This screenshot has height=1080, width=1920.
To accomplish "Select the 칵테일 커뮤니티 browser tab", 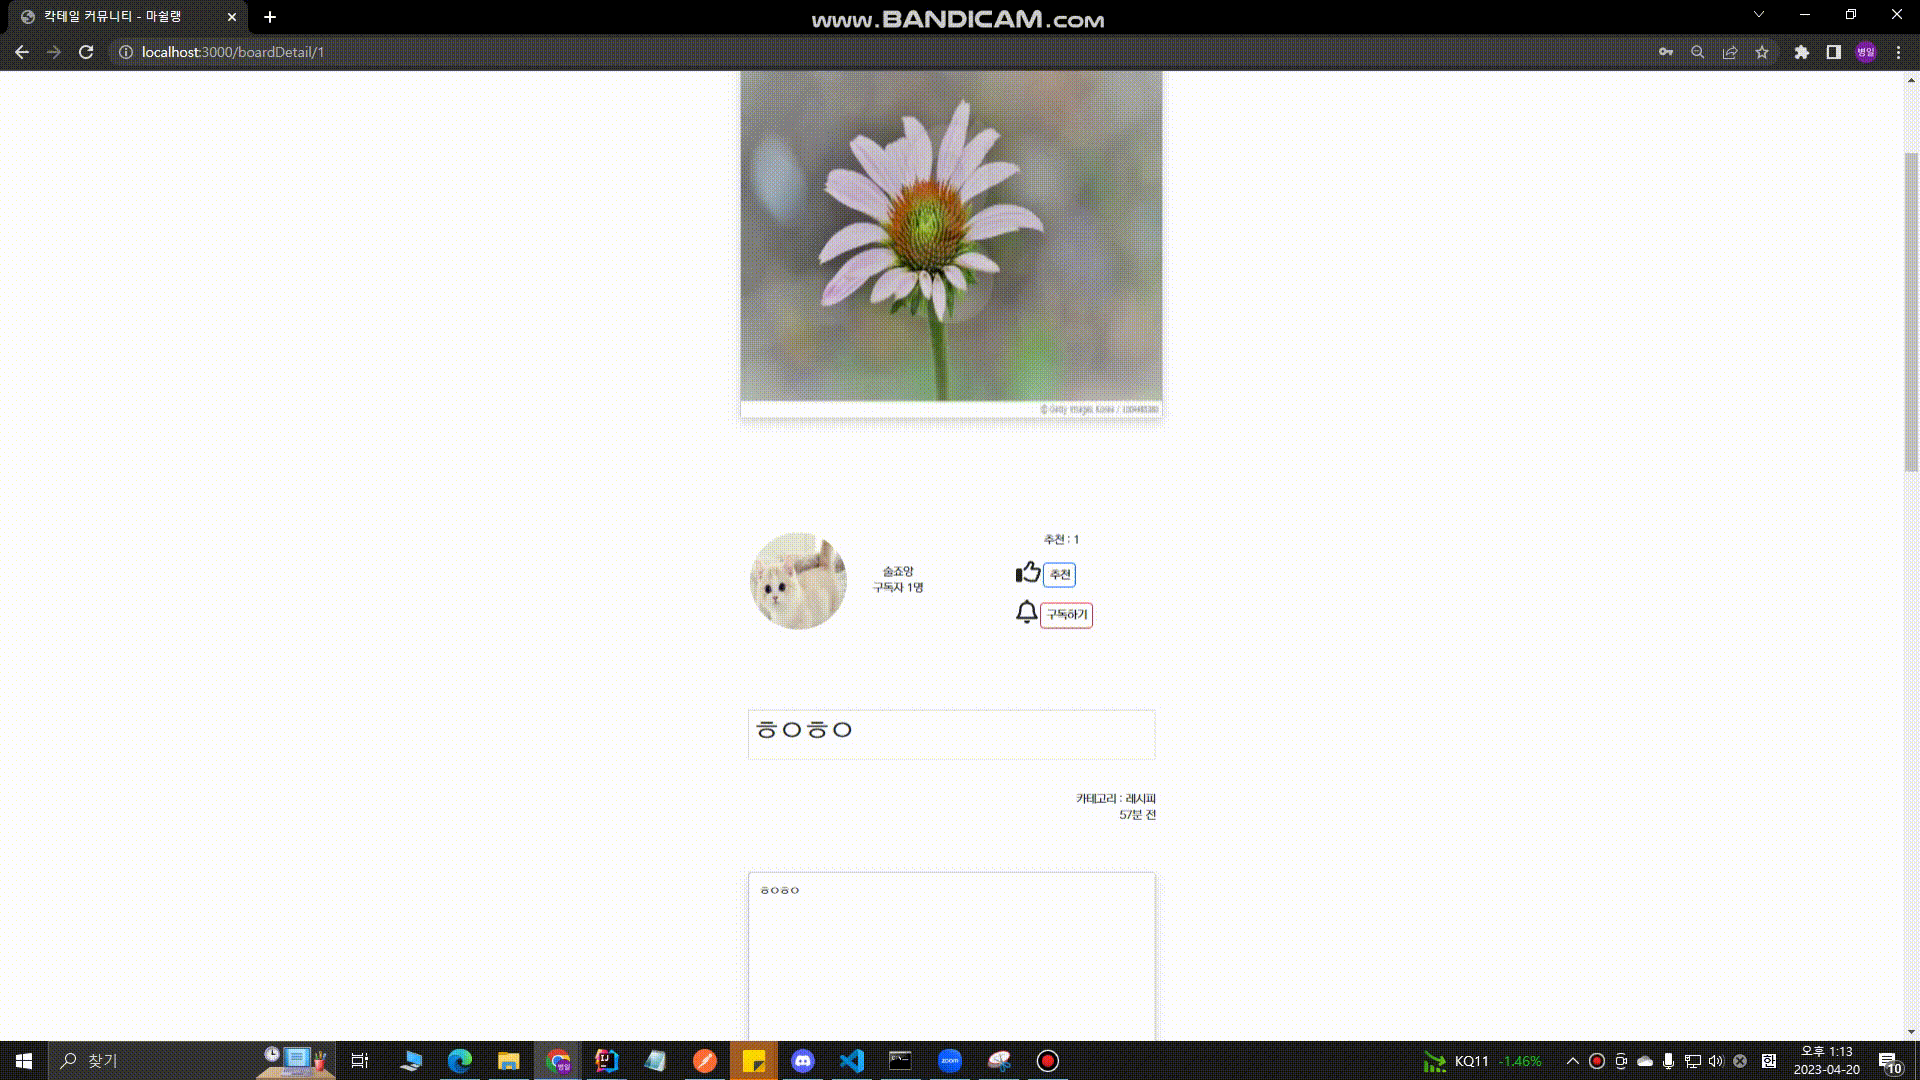I will click(130, 17).
